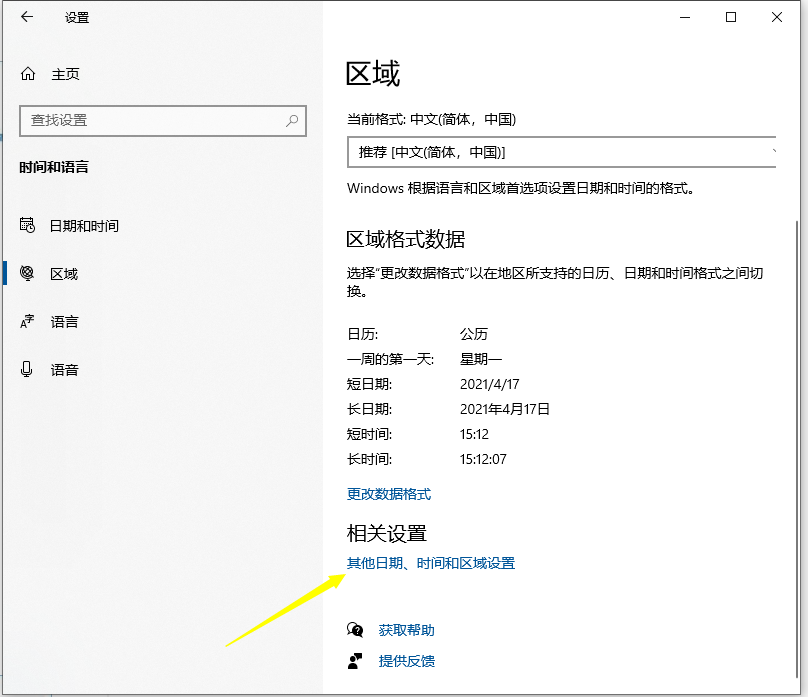Select 区域 menu item in left navigation

[64, 273]
